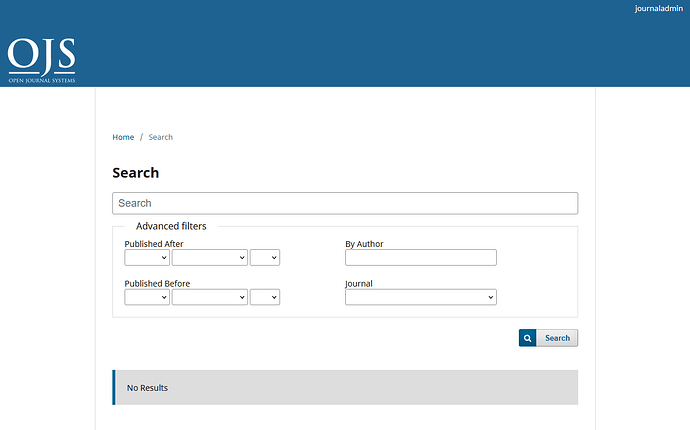Click the No Results notice bar
Screen dimensions: 690x430
pos(345,387)
